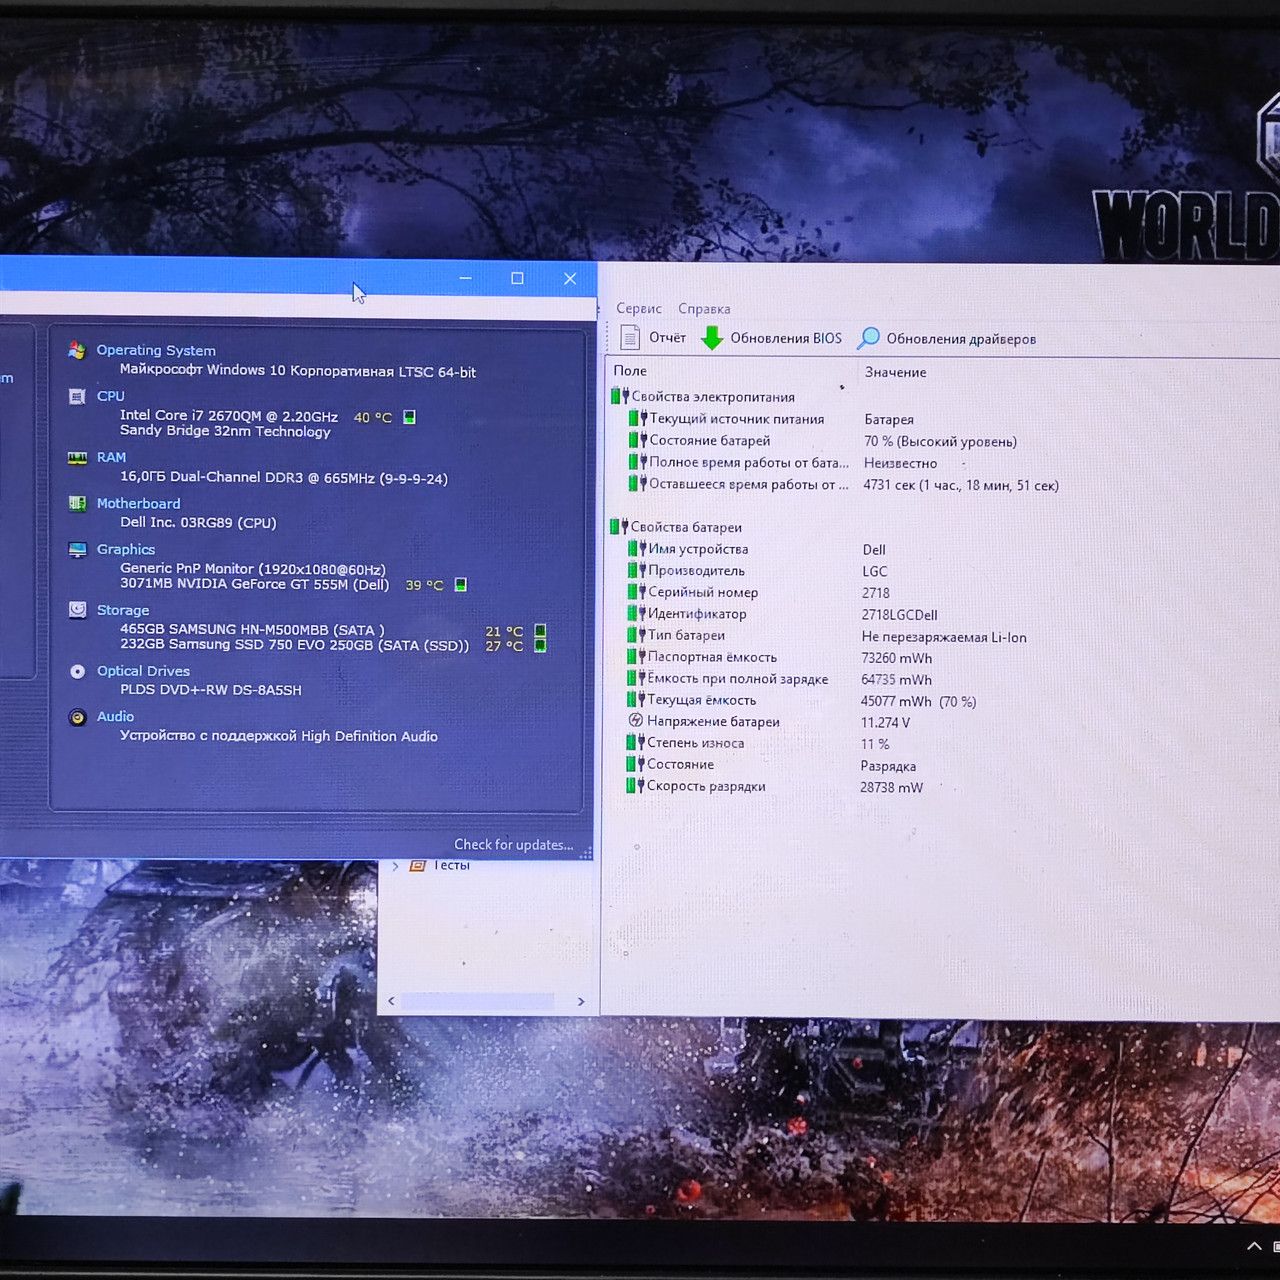The image size is (1280, 1280).
Task: Click the CPU temperature indicator icon beside 40 °C
Action: pos(409,417)
